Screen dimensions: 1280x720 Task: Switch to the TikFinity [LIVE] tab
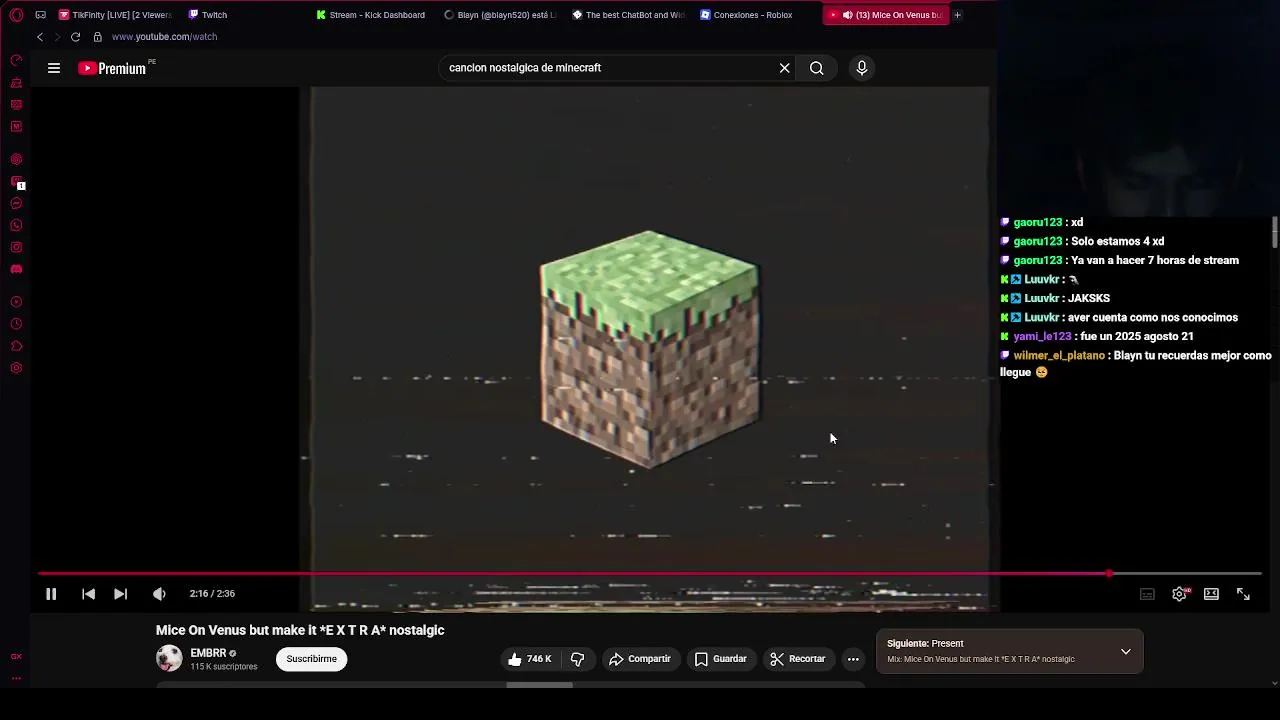(x=114, y=15)
